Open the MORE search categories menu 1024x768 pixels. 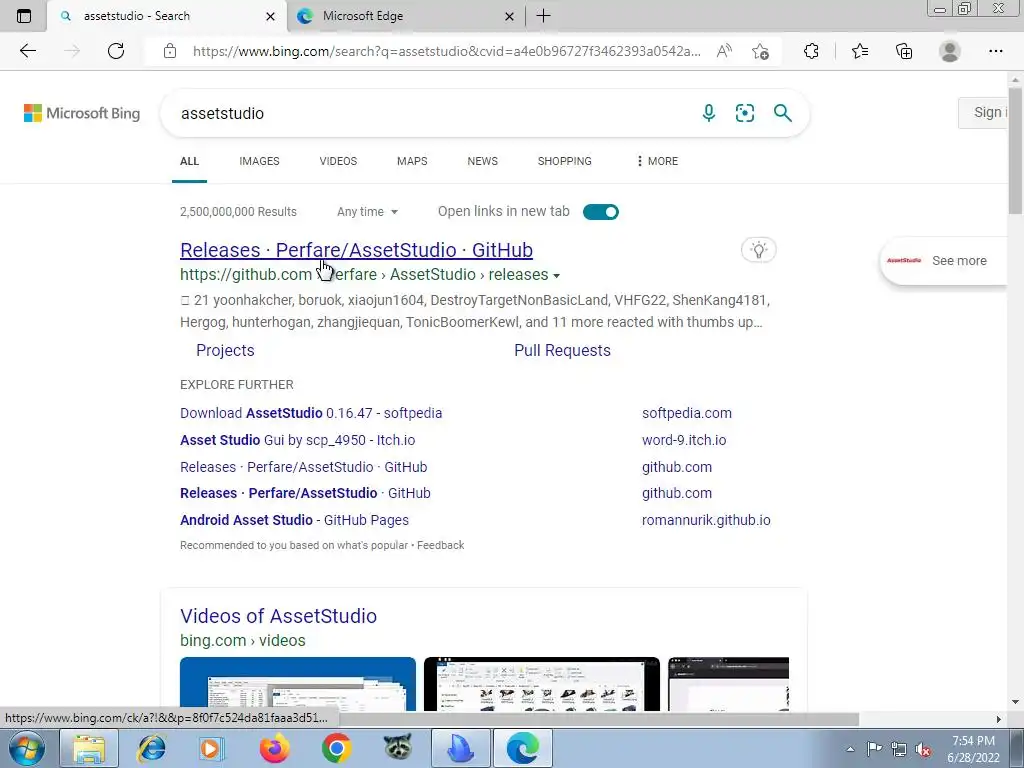[657, 161]
